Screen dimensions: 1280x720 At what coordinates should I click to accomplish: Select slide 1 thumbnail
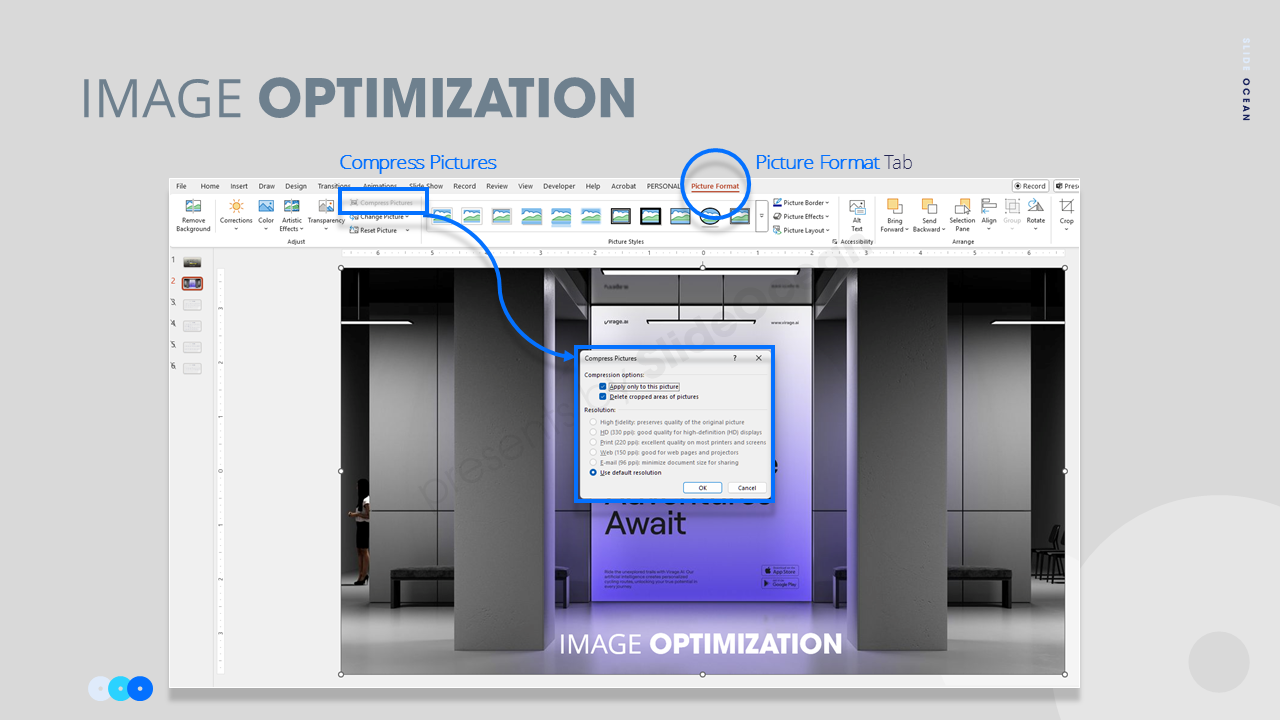192,262
